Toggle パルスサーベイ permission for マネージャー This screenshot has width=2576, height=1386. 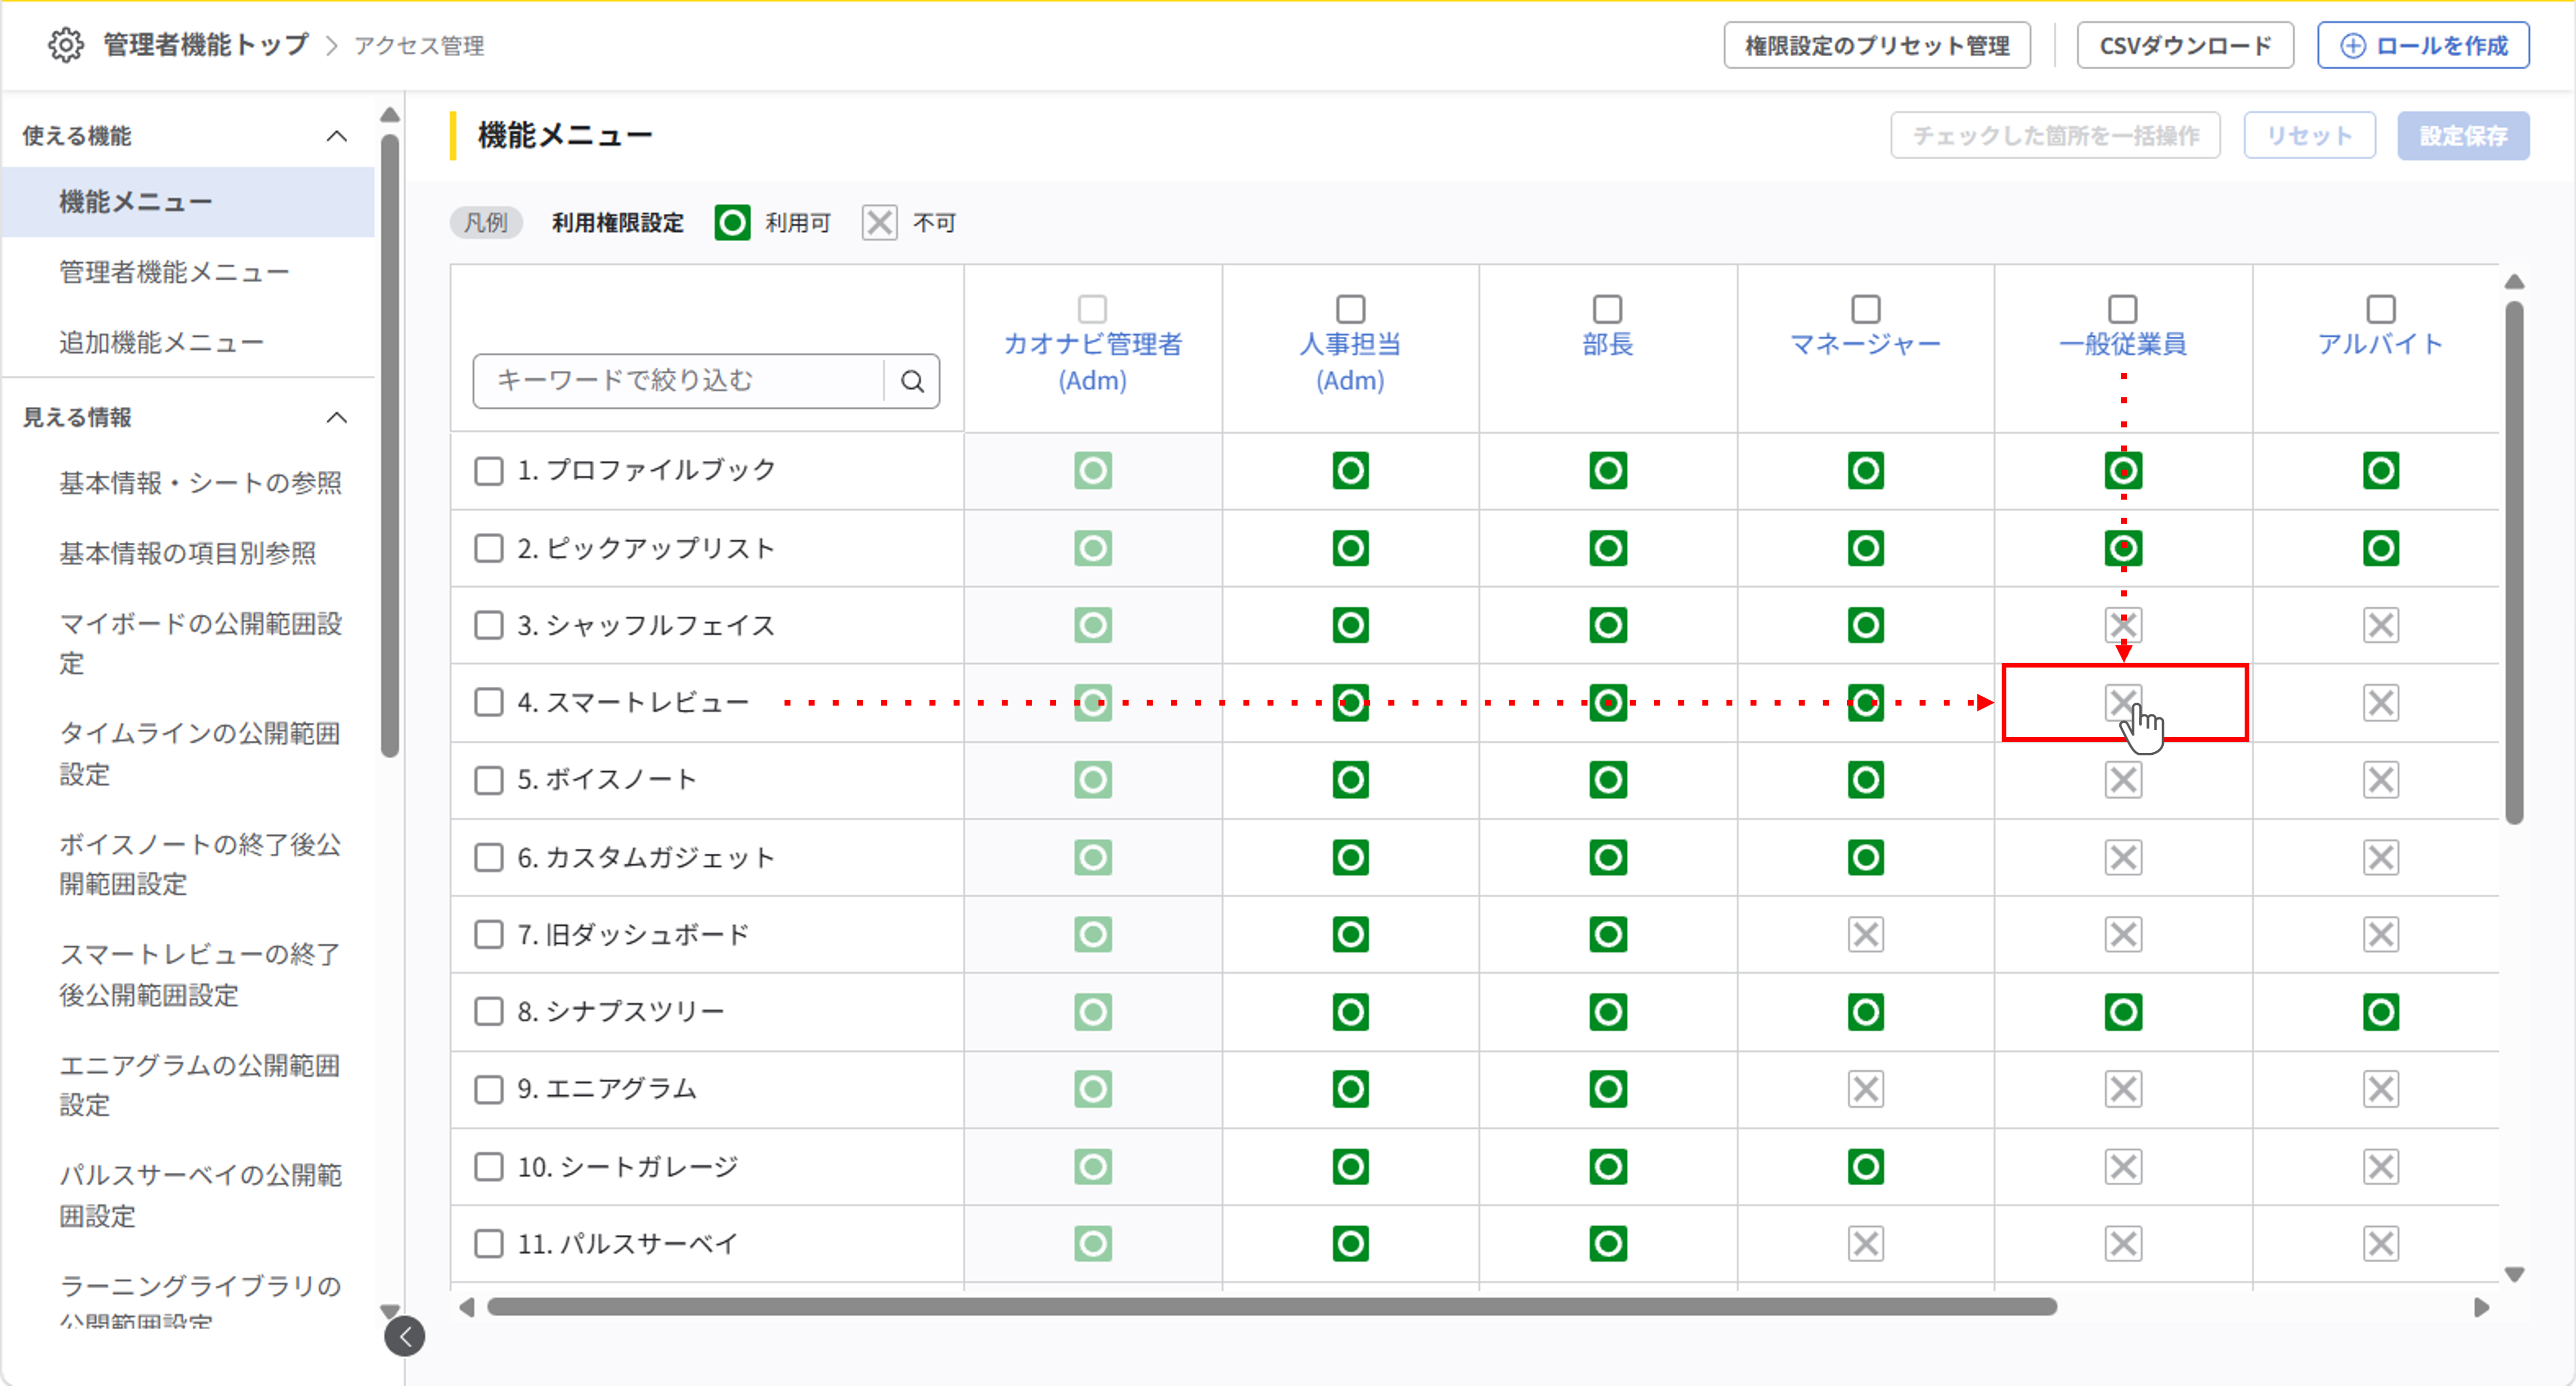1865,1244
